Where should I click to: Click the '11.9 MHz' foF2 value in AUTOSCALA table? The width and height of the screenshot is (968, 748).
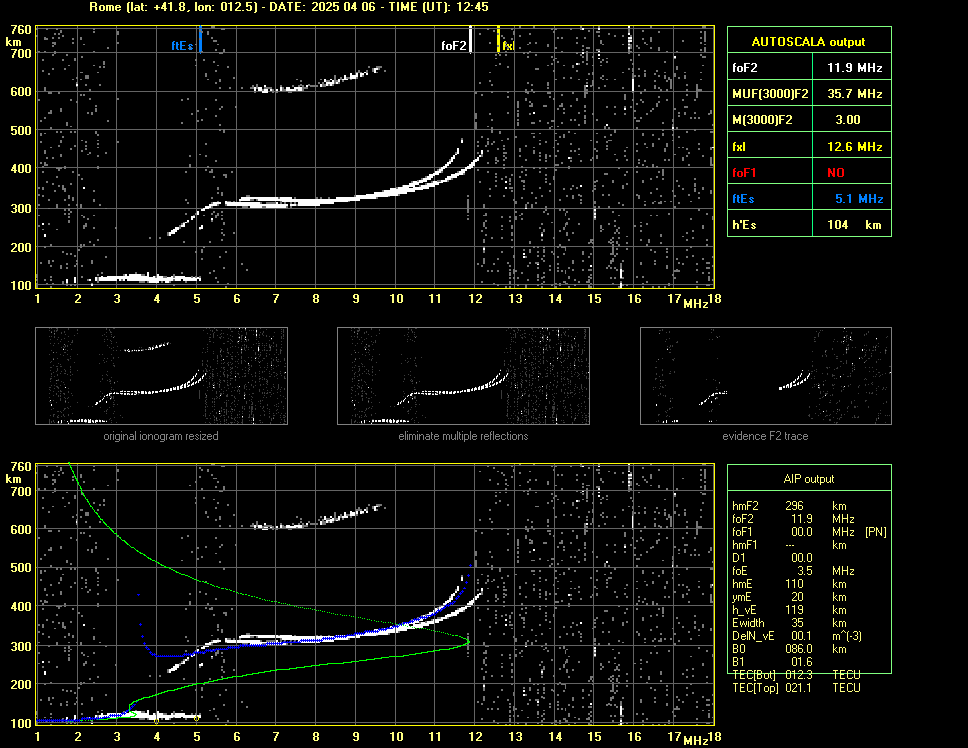(x=854, y=68)
